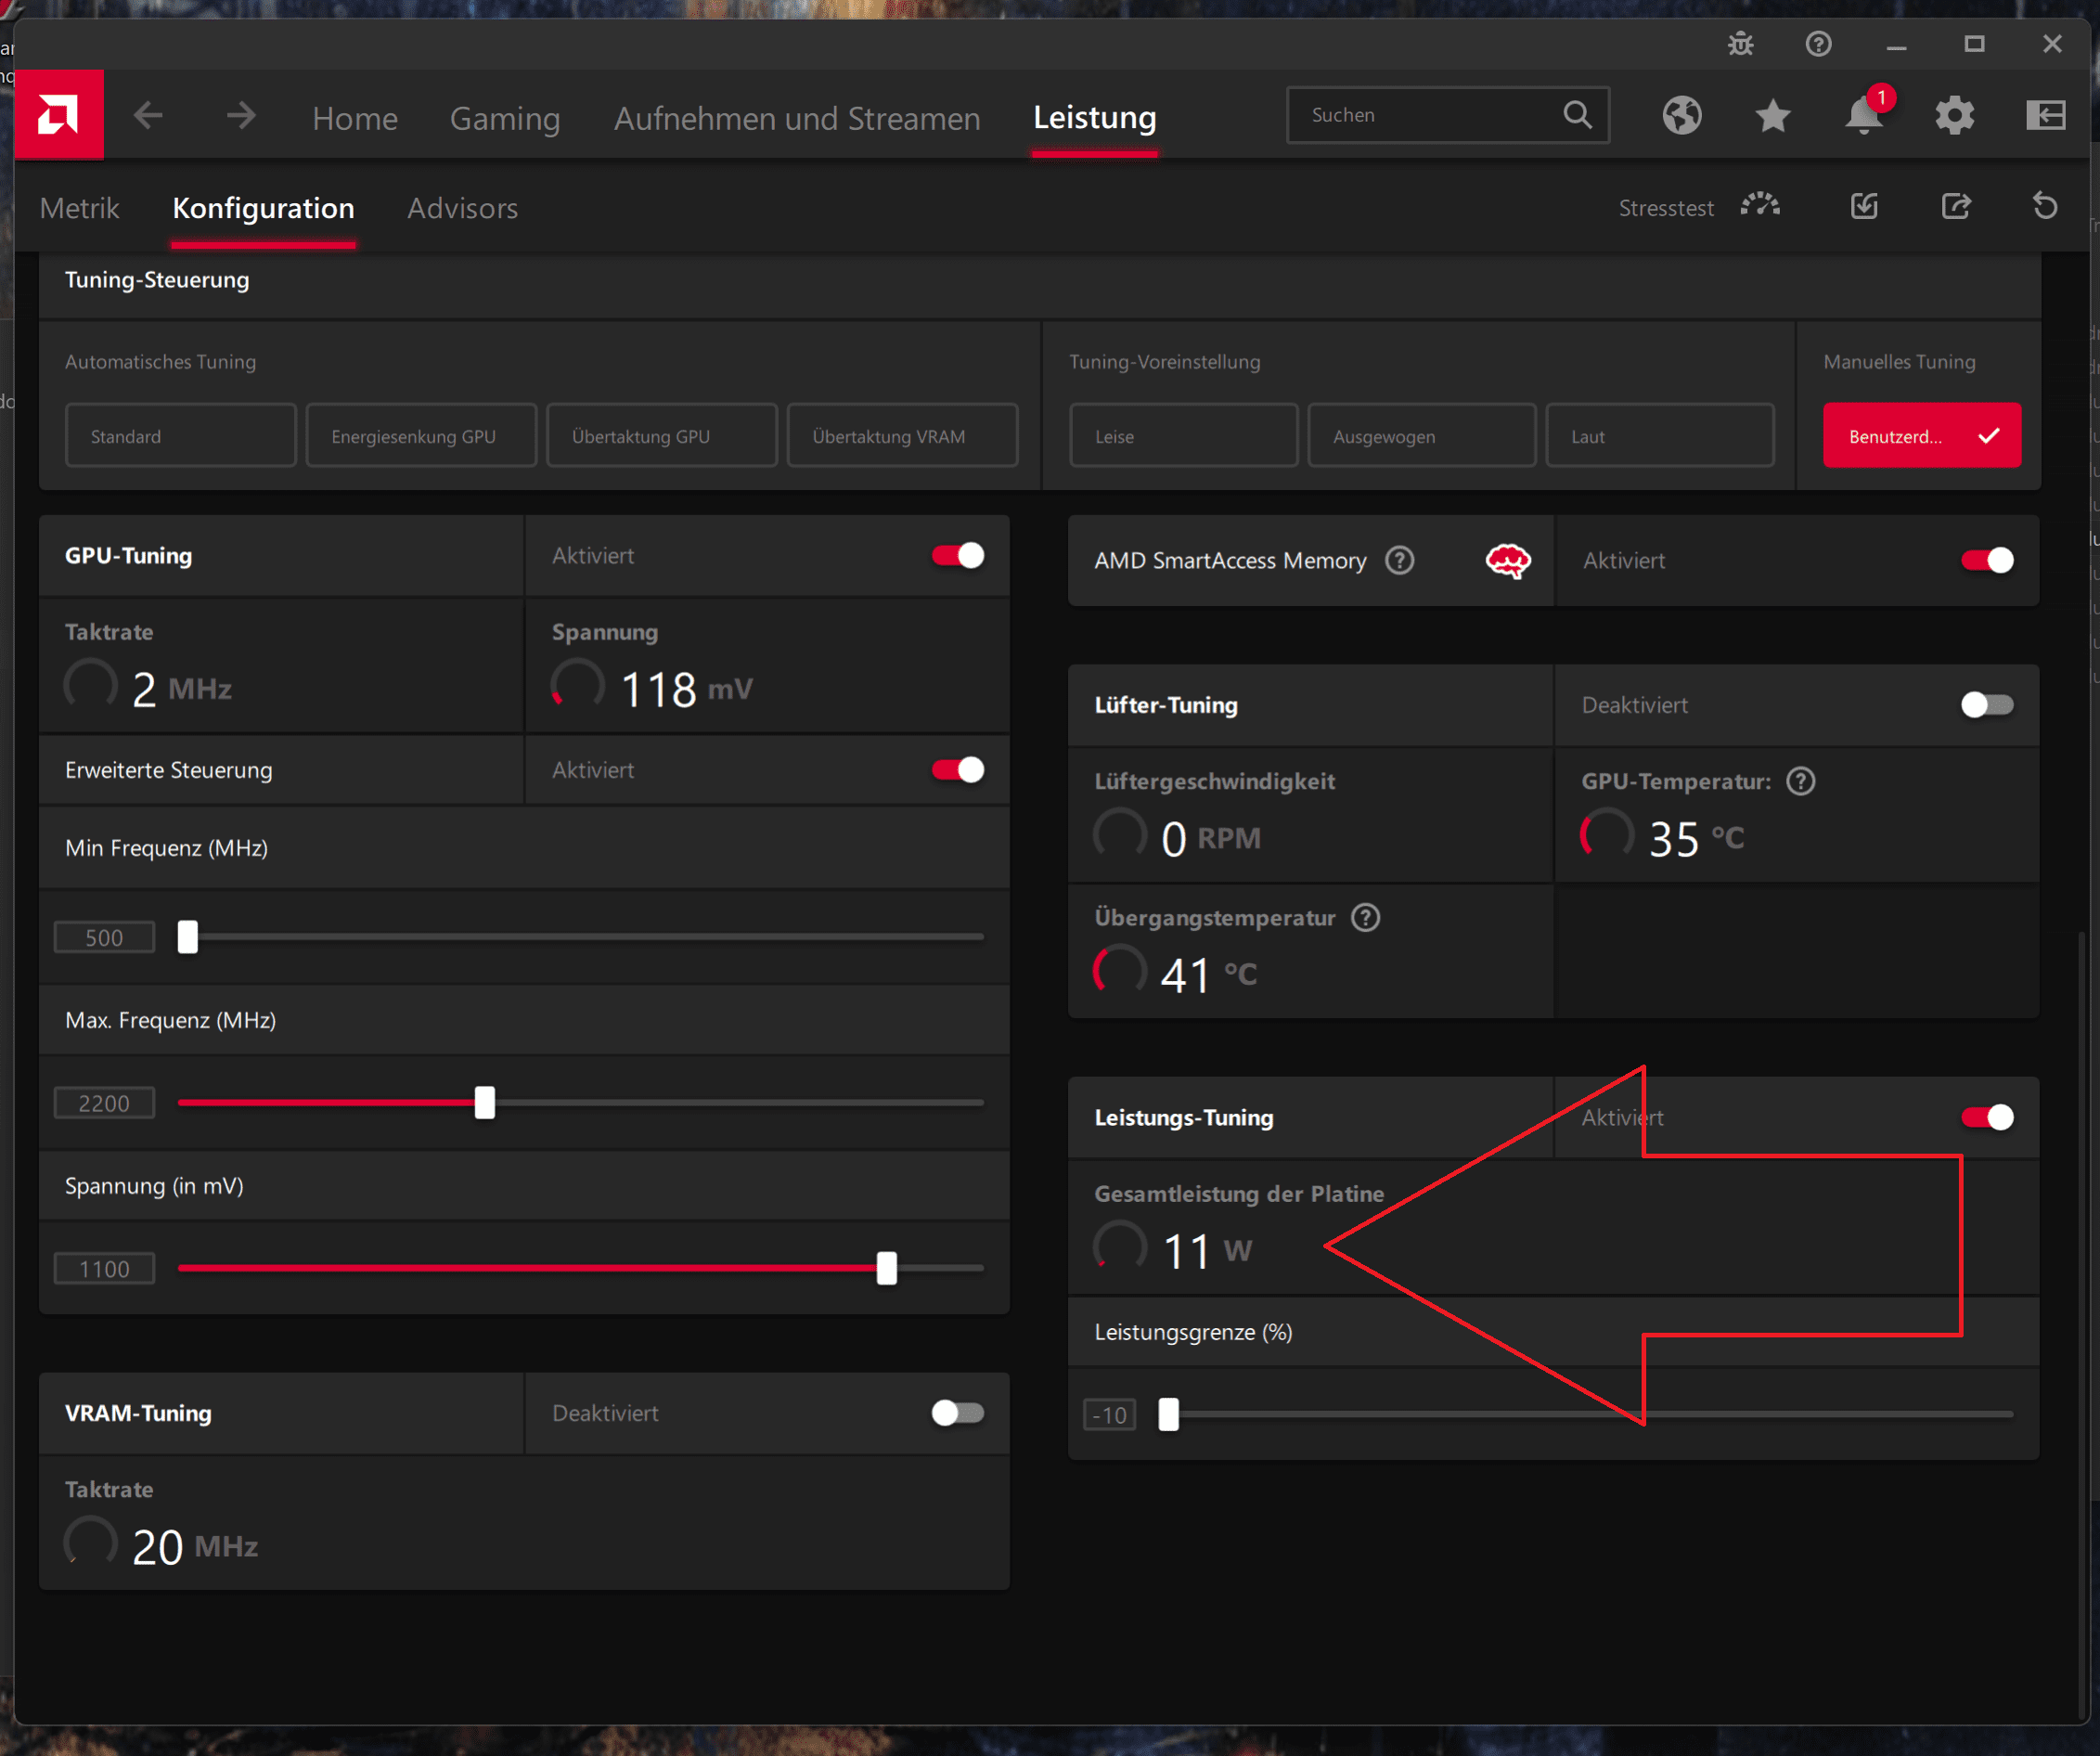Select Übertaktung GPU preset
The width and height of the screenshot is (2100, 1756).
tap(662, 436)
